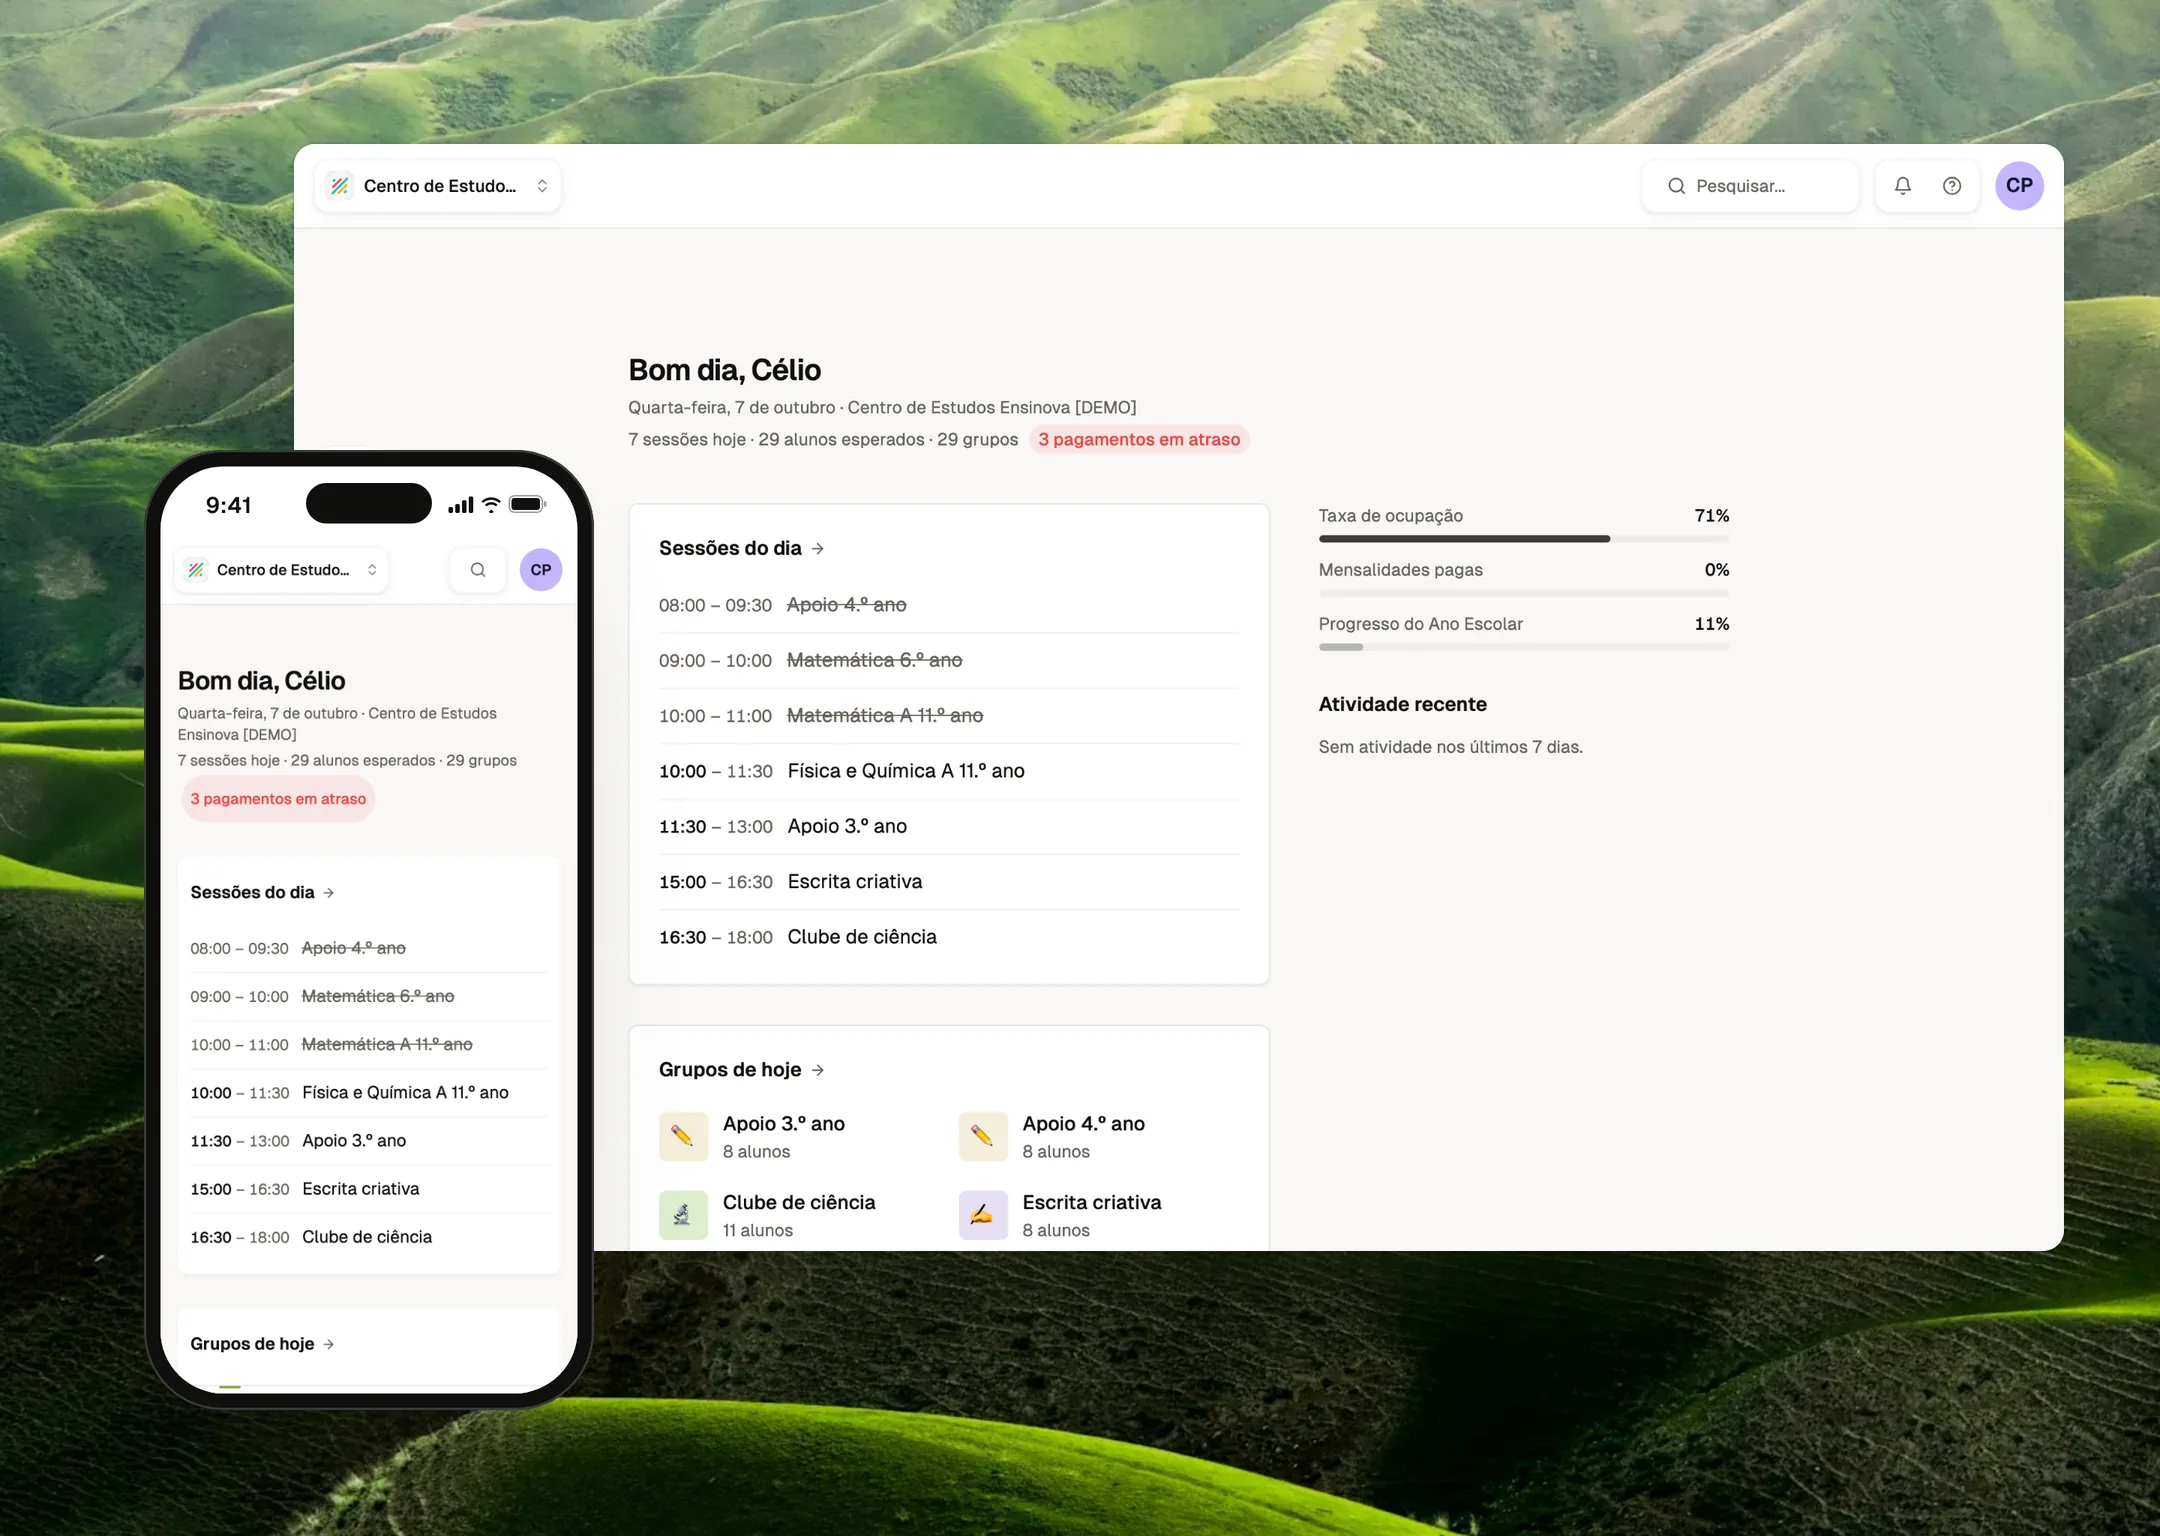
Task: Tap the phone cellular signal icon
Action: point(461,505)
